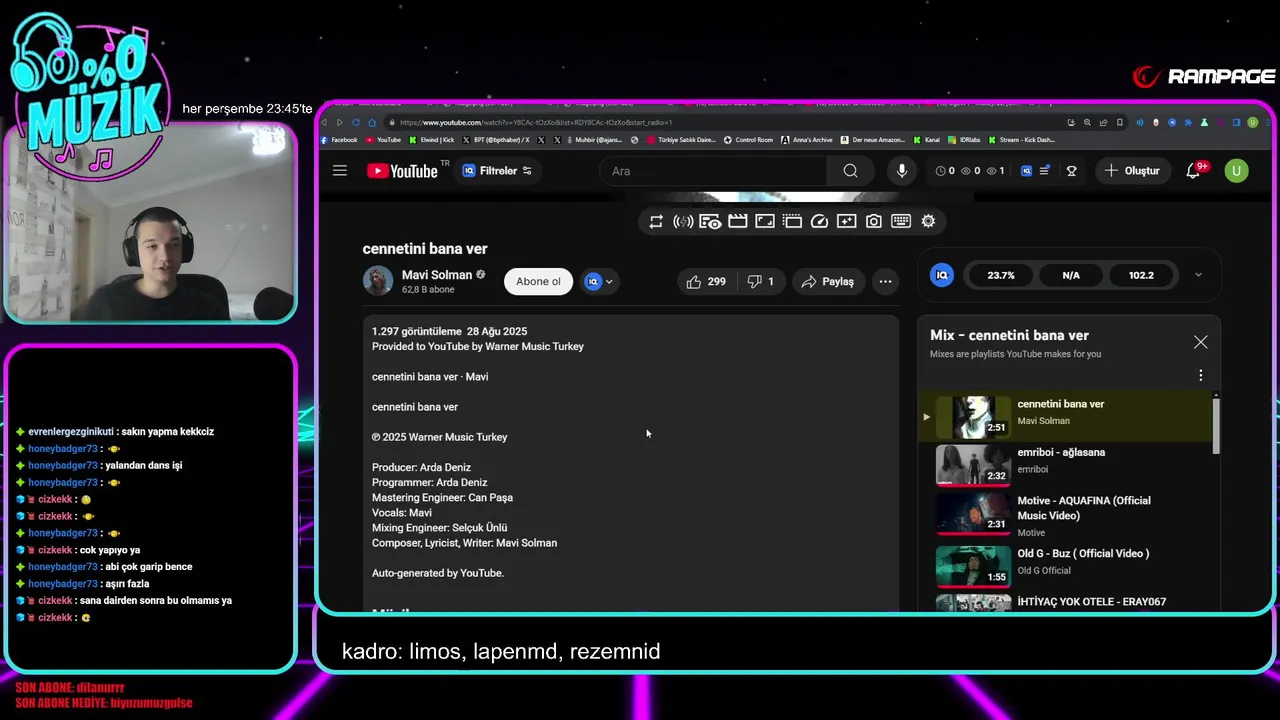
Task: Click the 'Producer: Arda Deniz' credit line
Action: pyautogui.click(x=421, y=467)
